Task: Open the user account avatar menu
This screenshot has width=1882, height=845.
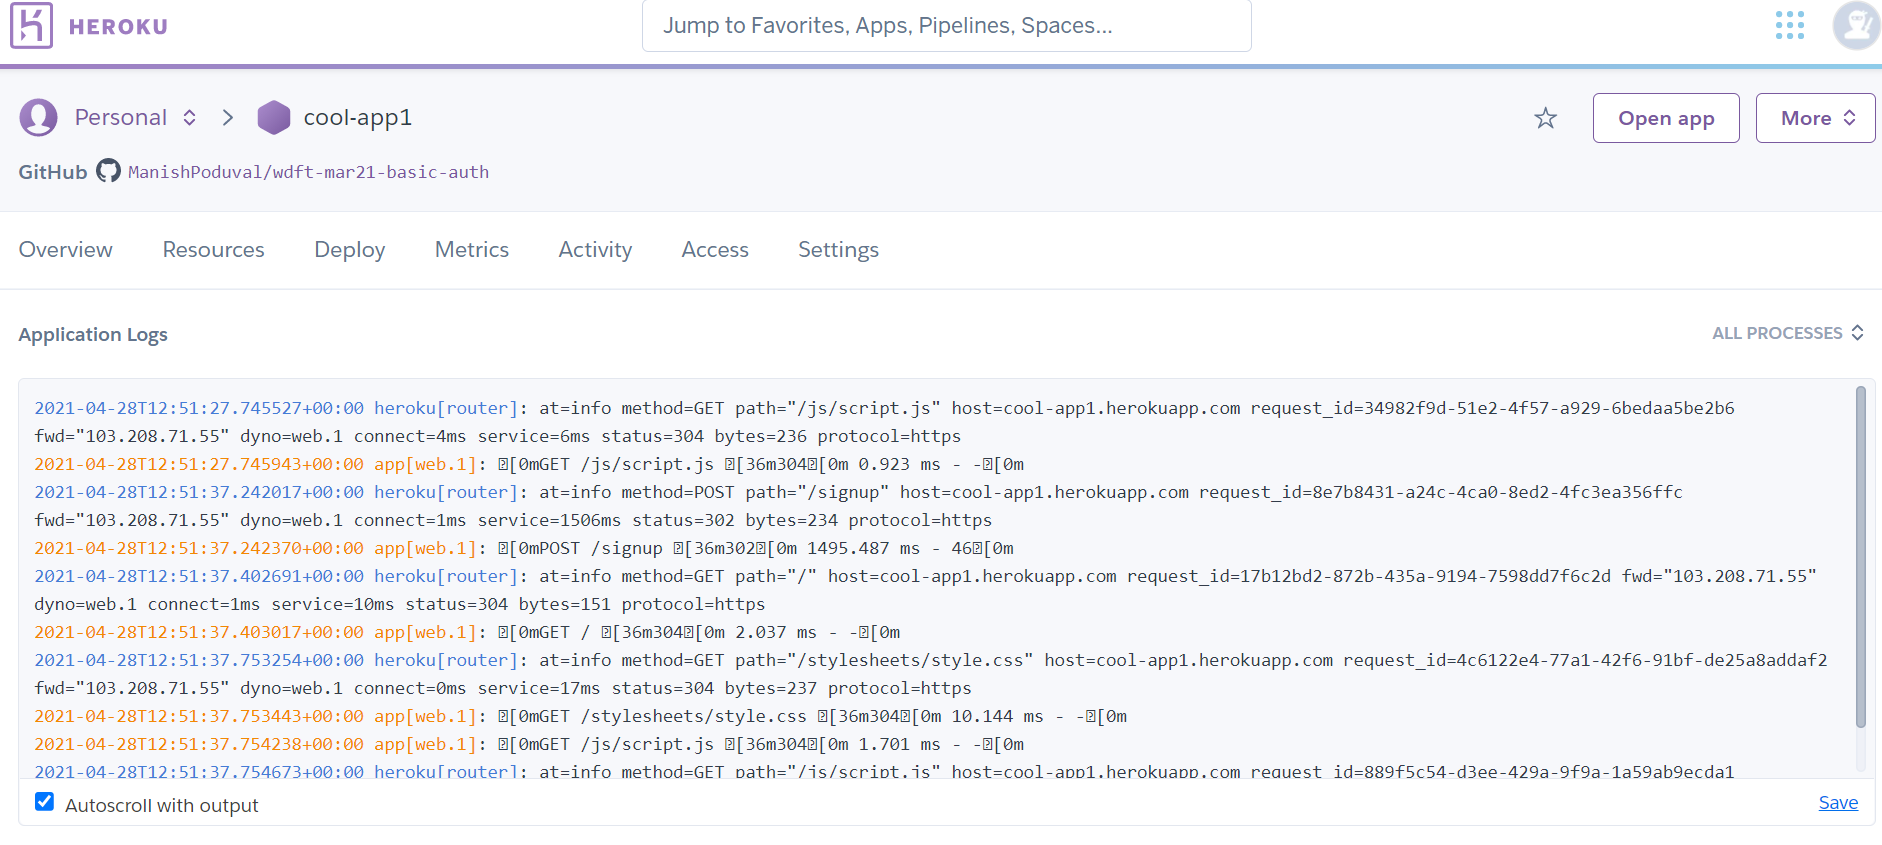Action: pyautogui.click(x=1856, y=25)
